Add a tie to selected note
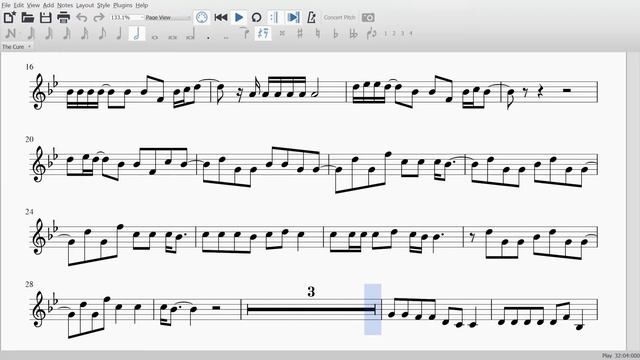This screenshot has height=360, width=640. tap(244, 33)
